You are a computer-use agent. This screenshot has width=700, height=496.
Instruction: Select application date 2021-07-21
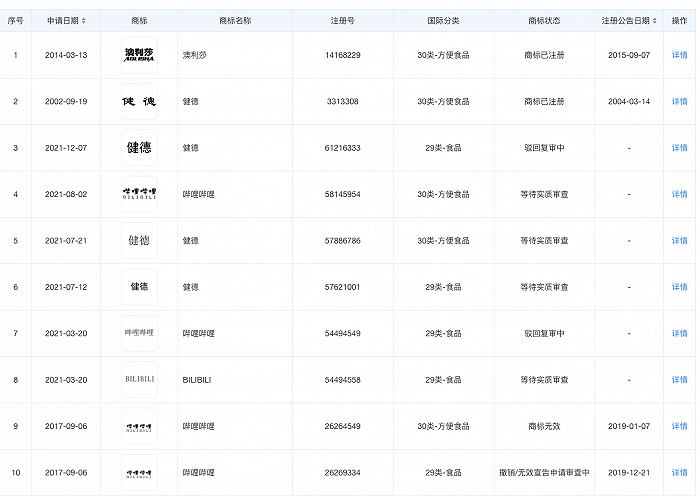point(66,241)
